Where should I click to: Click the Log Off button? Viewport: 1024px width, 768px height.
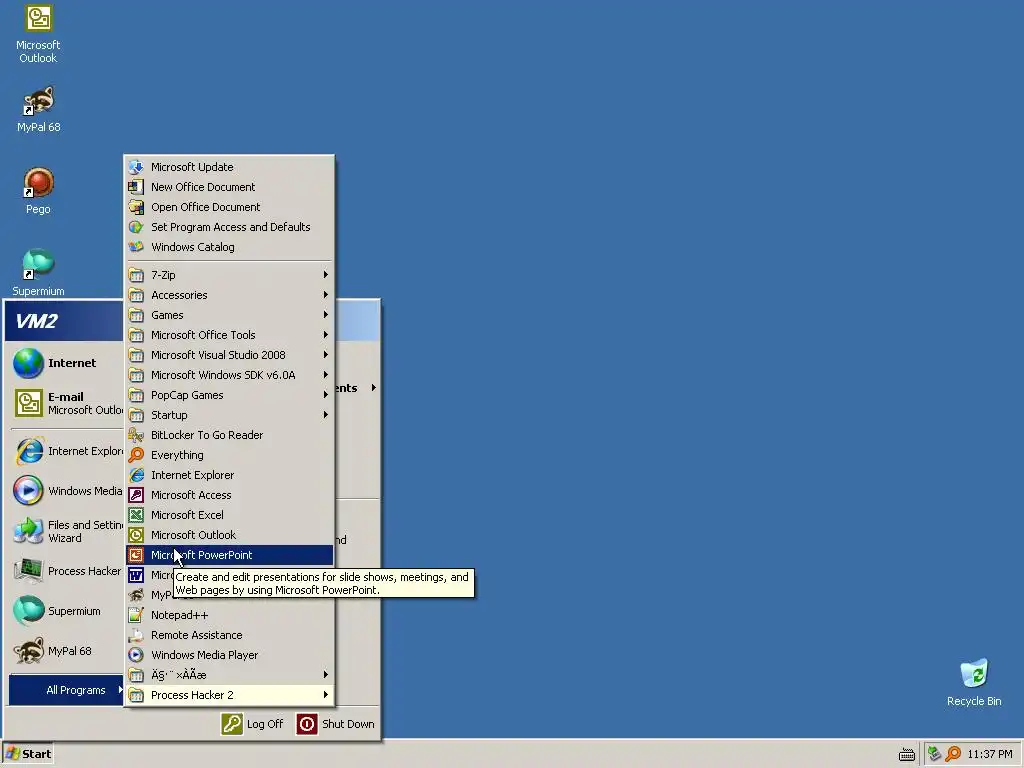pyautogui.click(x=253, y=724)
